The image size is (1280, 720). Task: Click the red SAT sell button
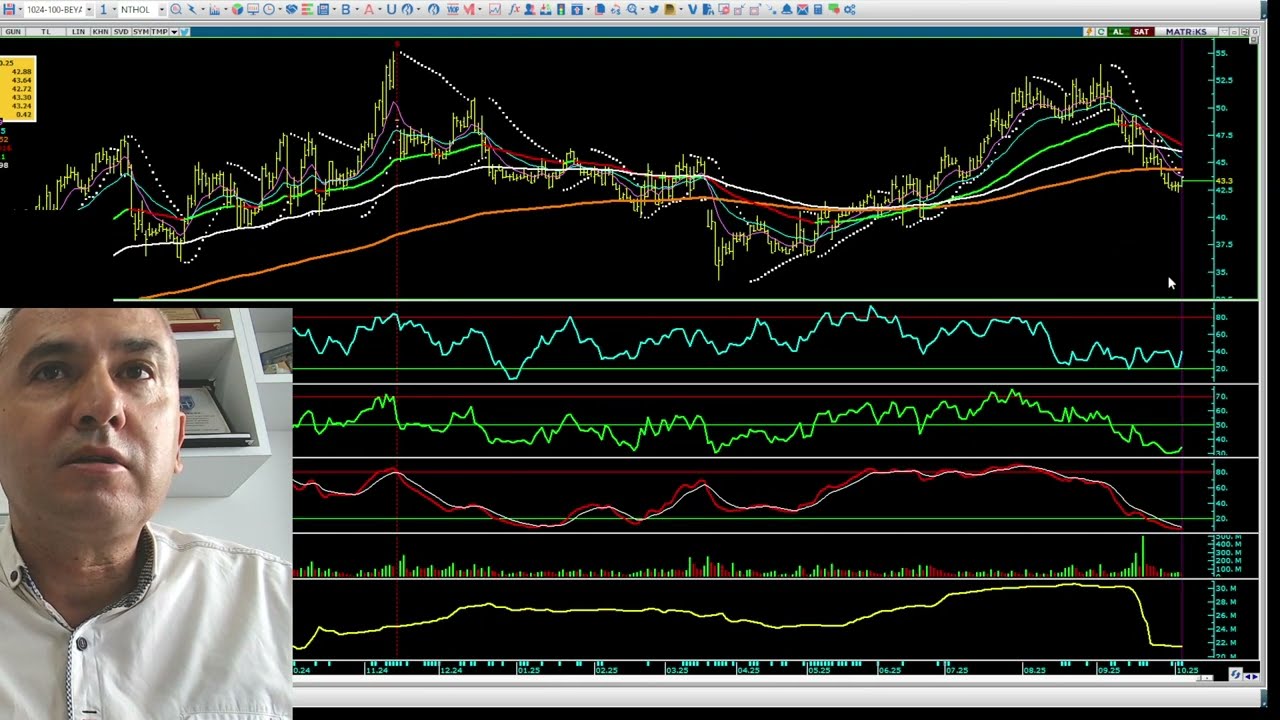1141,32
